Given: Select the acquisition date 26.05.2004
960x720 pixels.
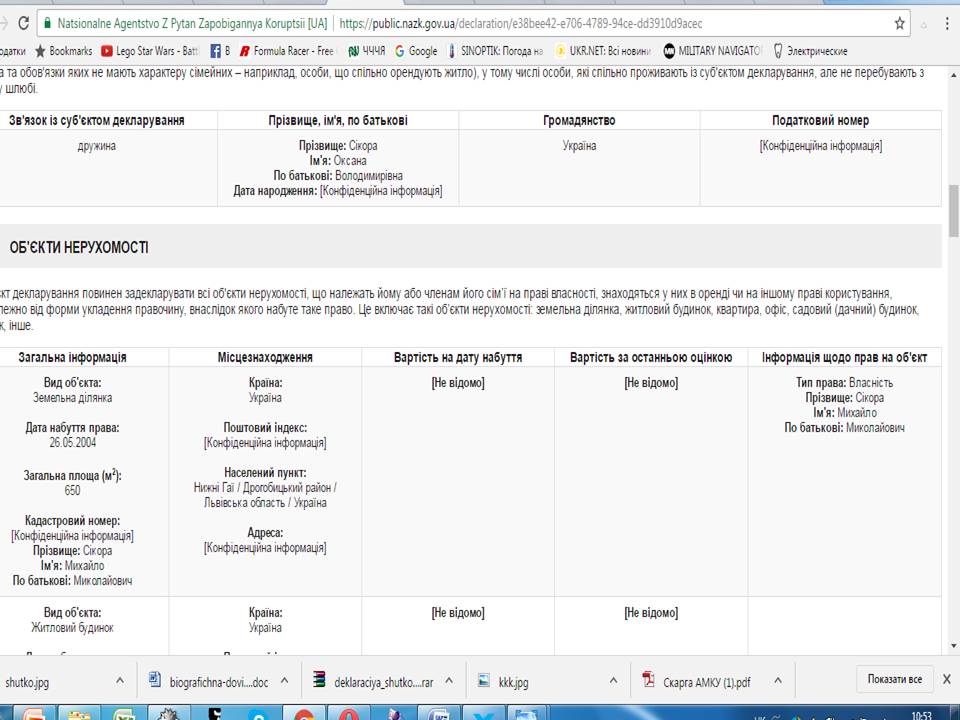Looking at the screenshot, I should (x=72, y=443).
